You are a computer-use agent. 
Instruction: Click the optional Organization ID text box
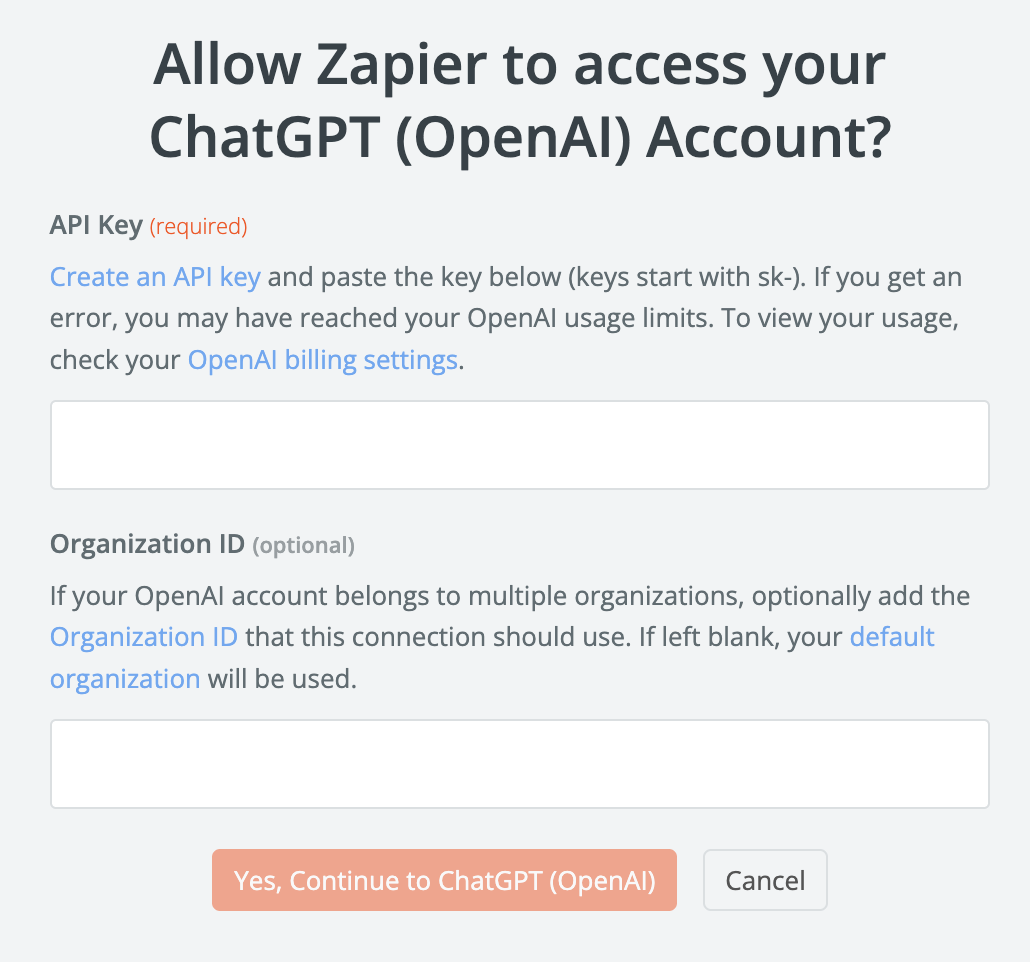[519, 763]
